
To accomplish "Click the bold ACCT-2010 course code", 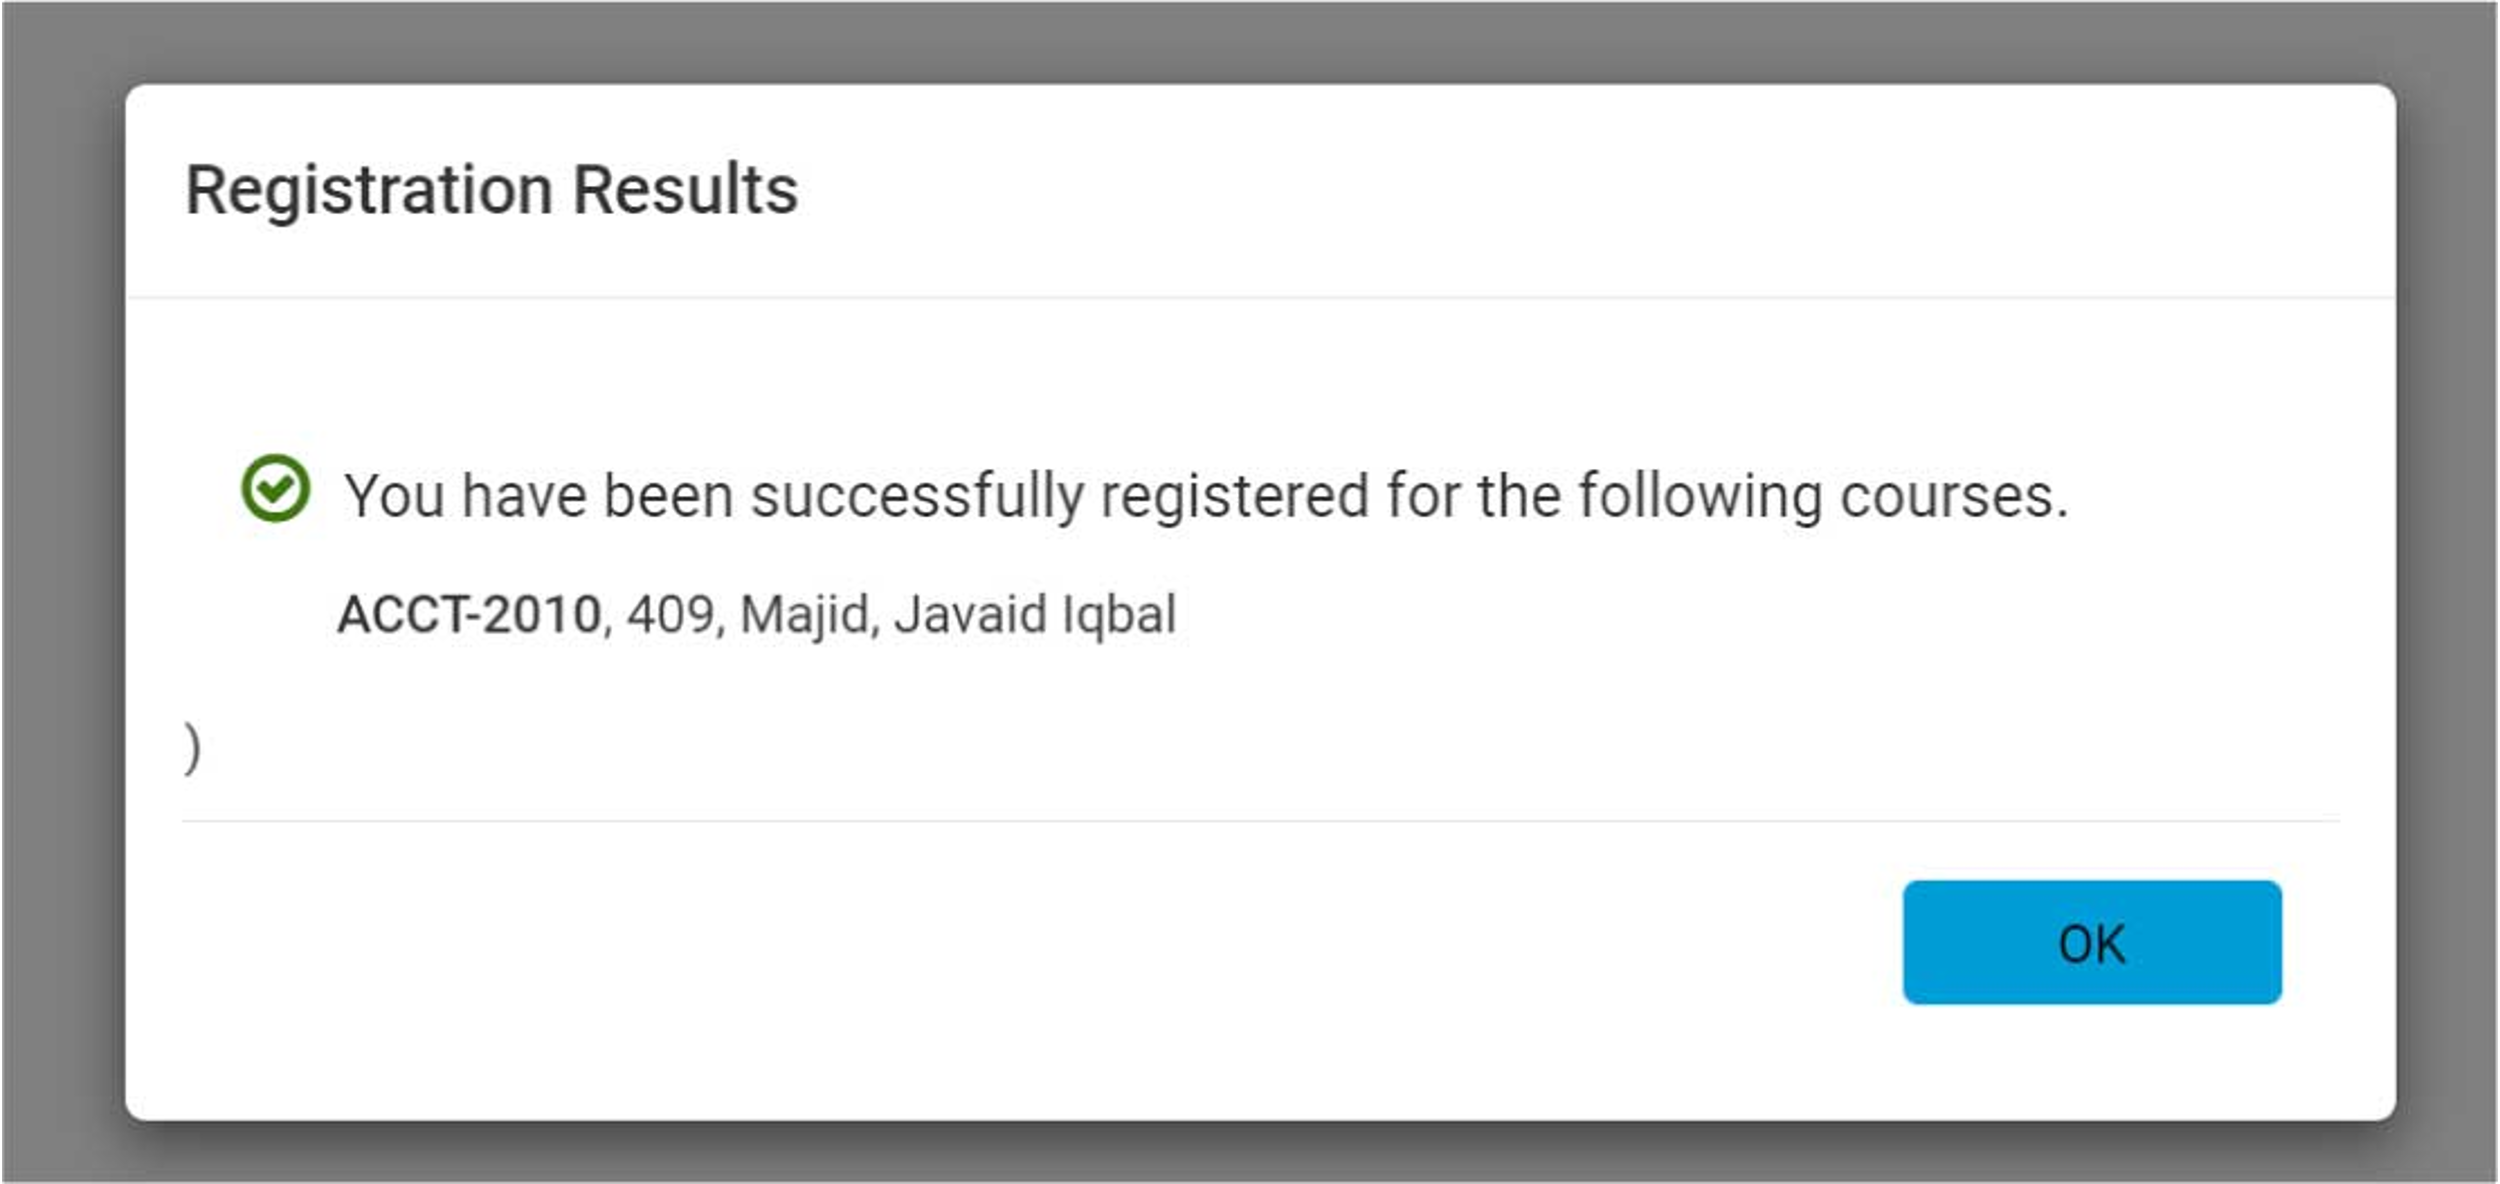I will point(469,614).
